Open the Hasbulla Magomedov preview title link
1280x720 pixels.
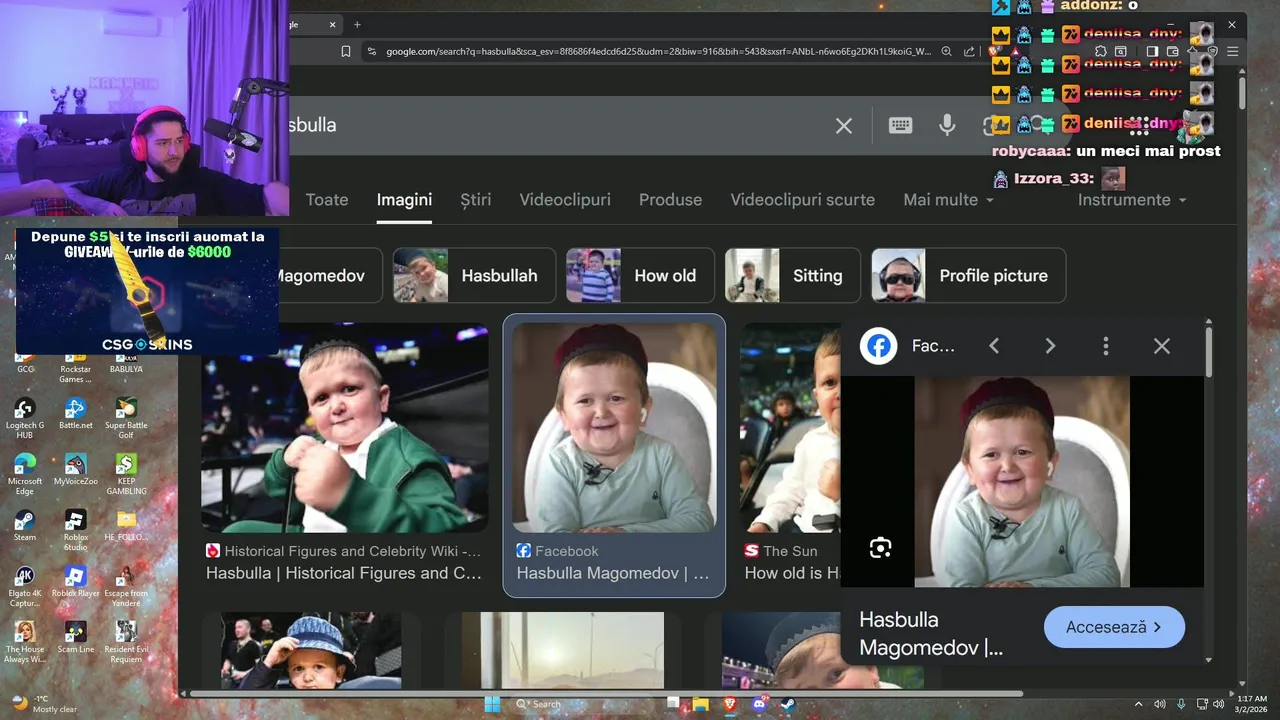(931, 634)
